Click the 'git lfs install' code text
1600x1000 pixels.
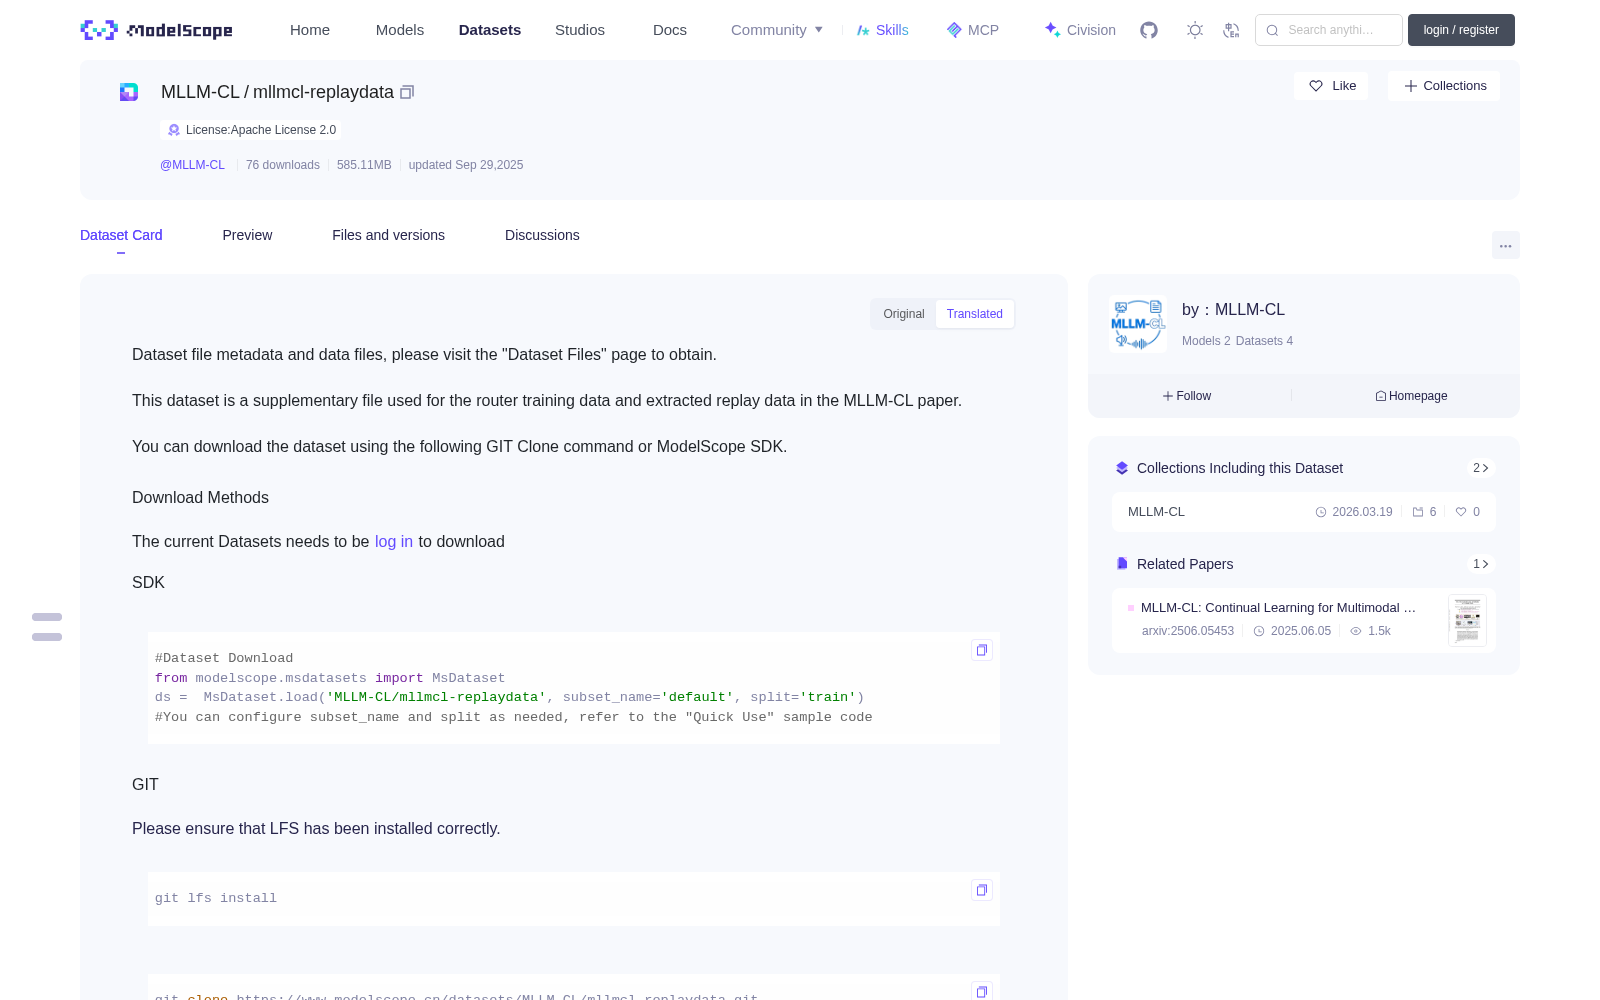[x=216, y=898]
